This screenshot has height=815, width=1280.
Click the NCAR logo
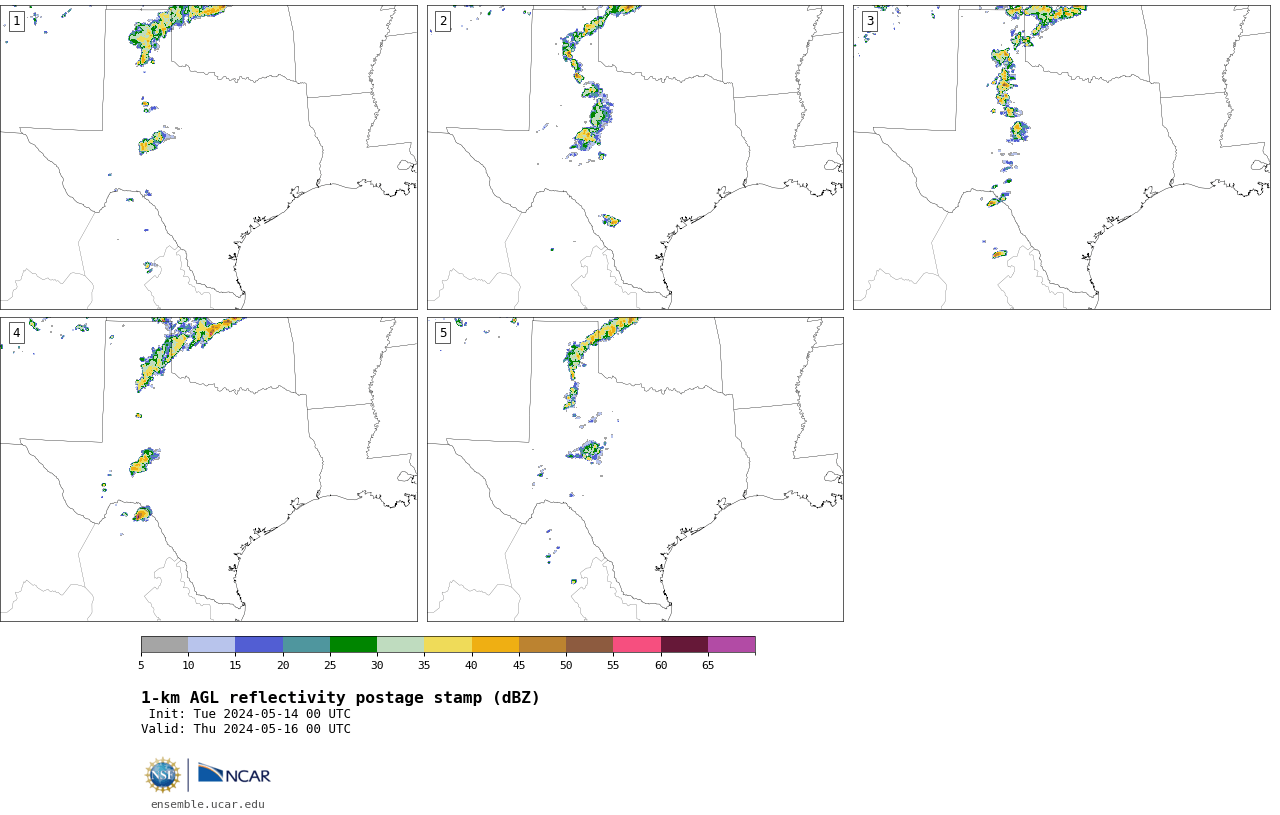(234, 774)
